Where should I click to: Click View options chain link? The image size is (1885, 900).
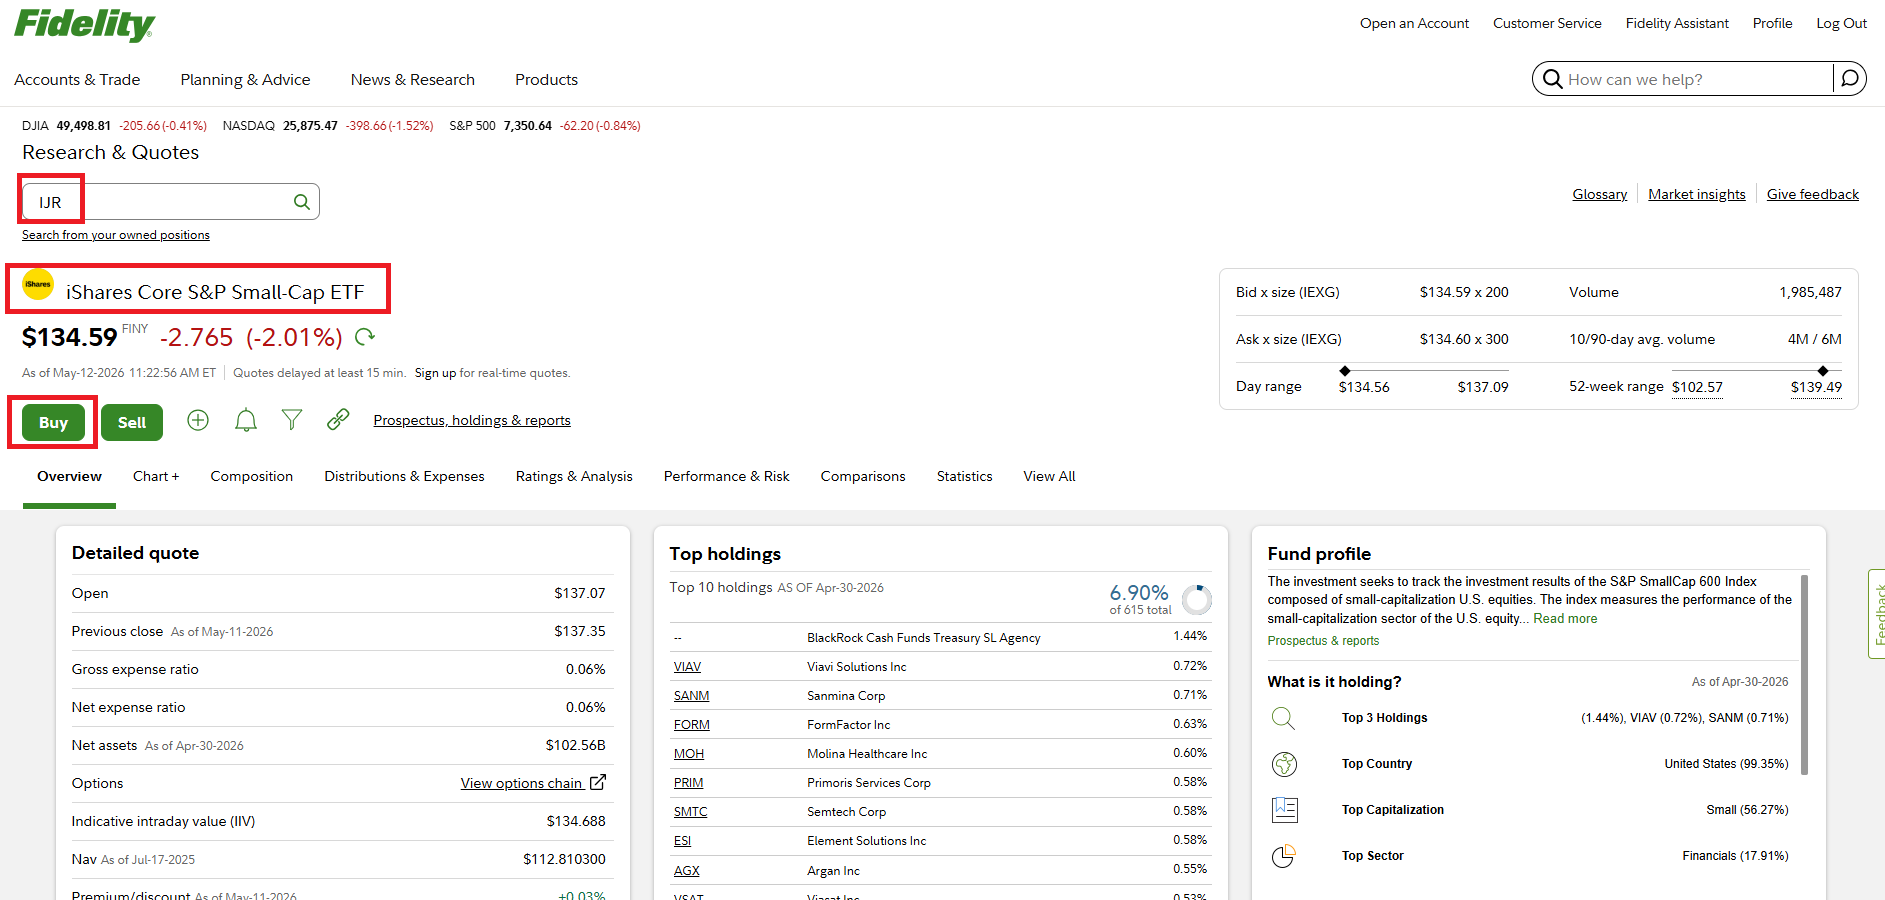coord(522,783)
